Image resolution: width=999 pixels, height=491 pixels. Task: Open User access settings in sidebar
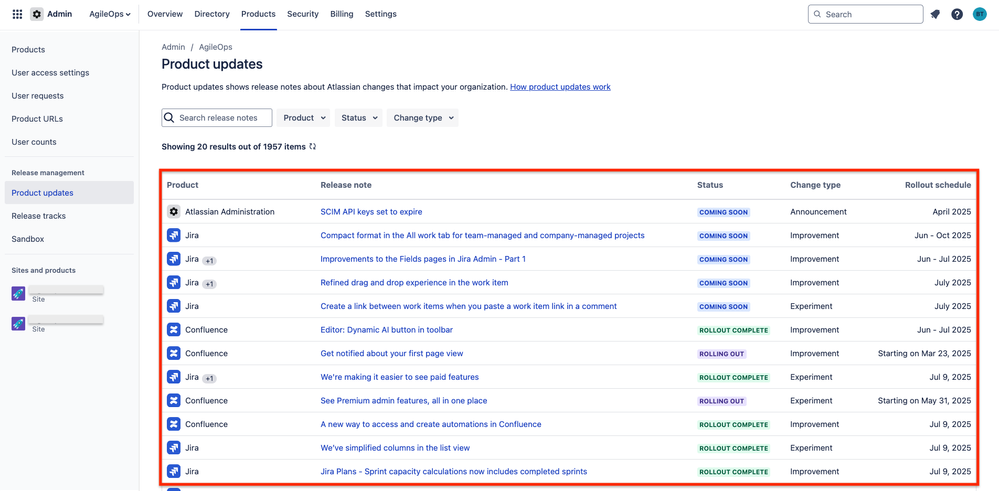69,73
